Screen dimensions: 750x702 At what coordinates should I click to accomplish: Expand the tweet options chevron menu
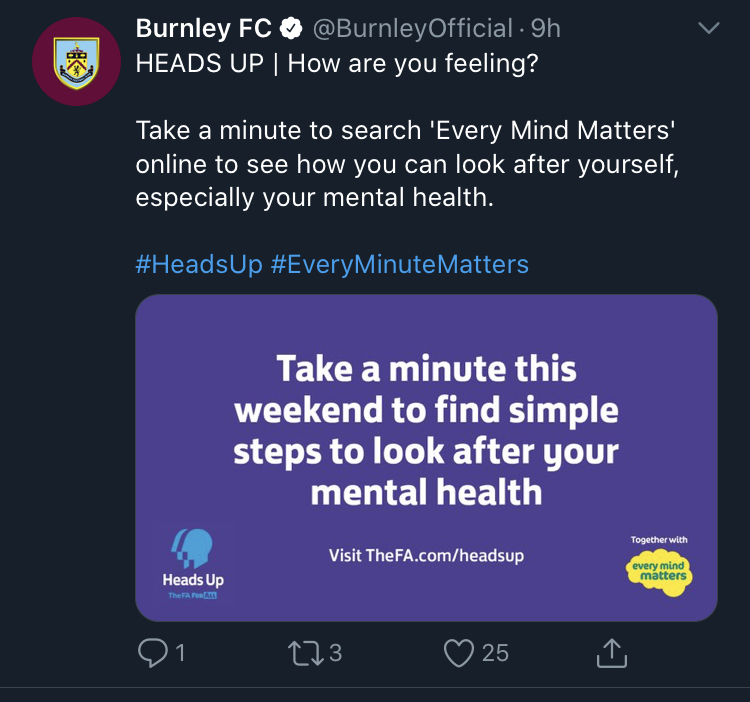(708, 30)
